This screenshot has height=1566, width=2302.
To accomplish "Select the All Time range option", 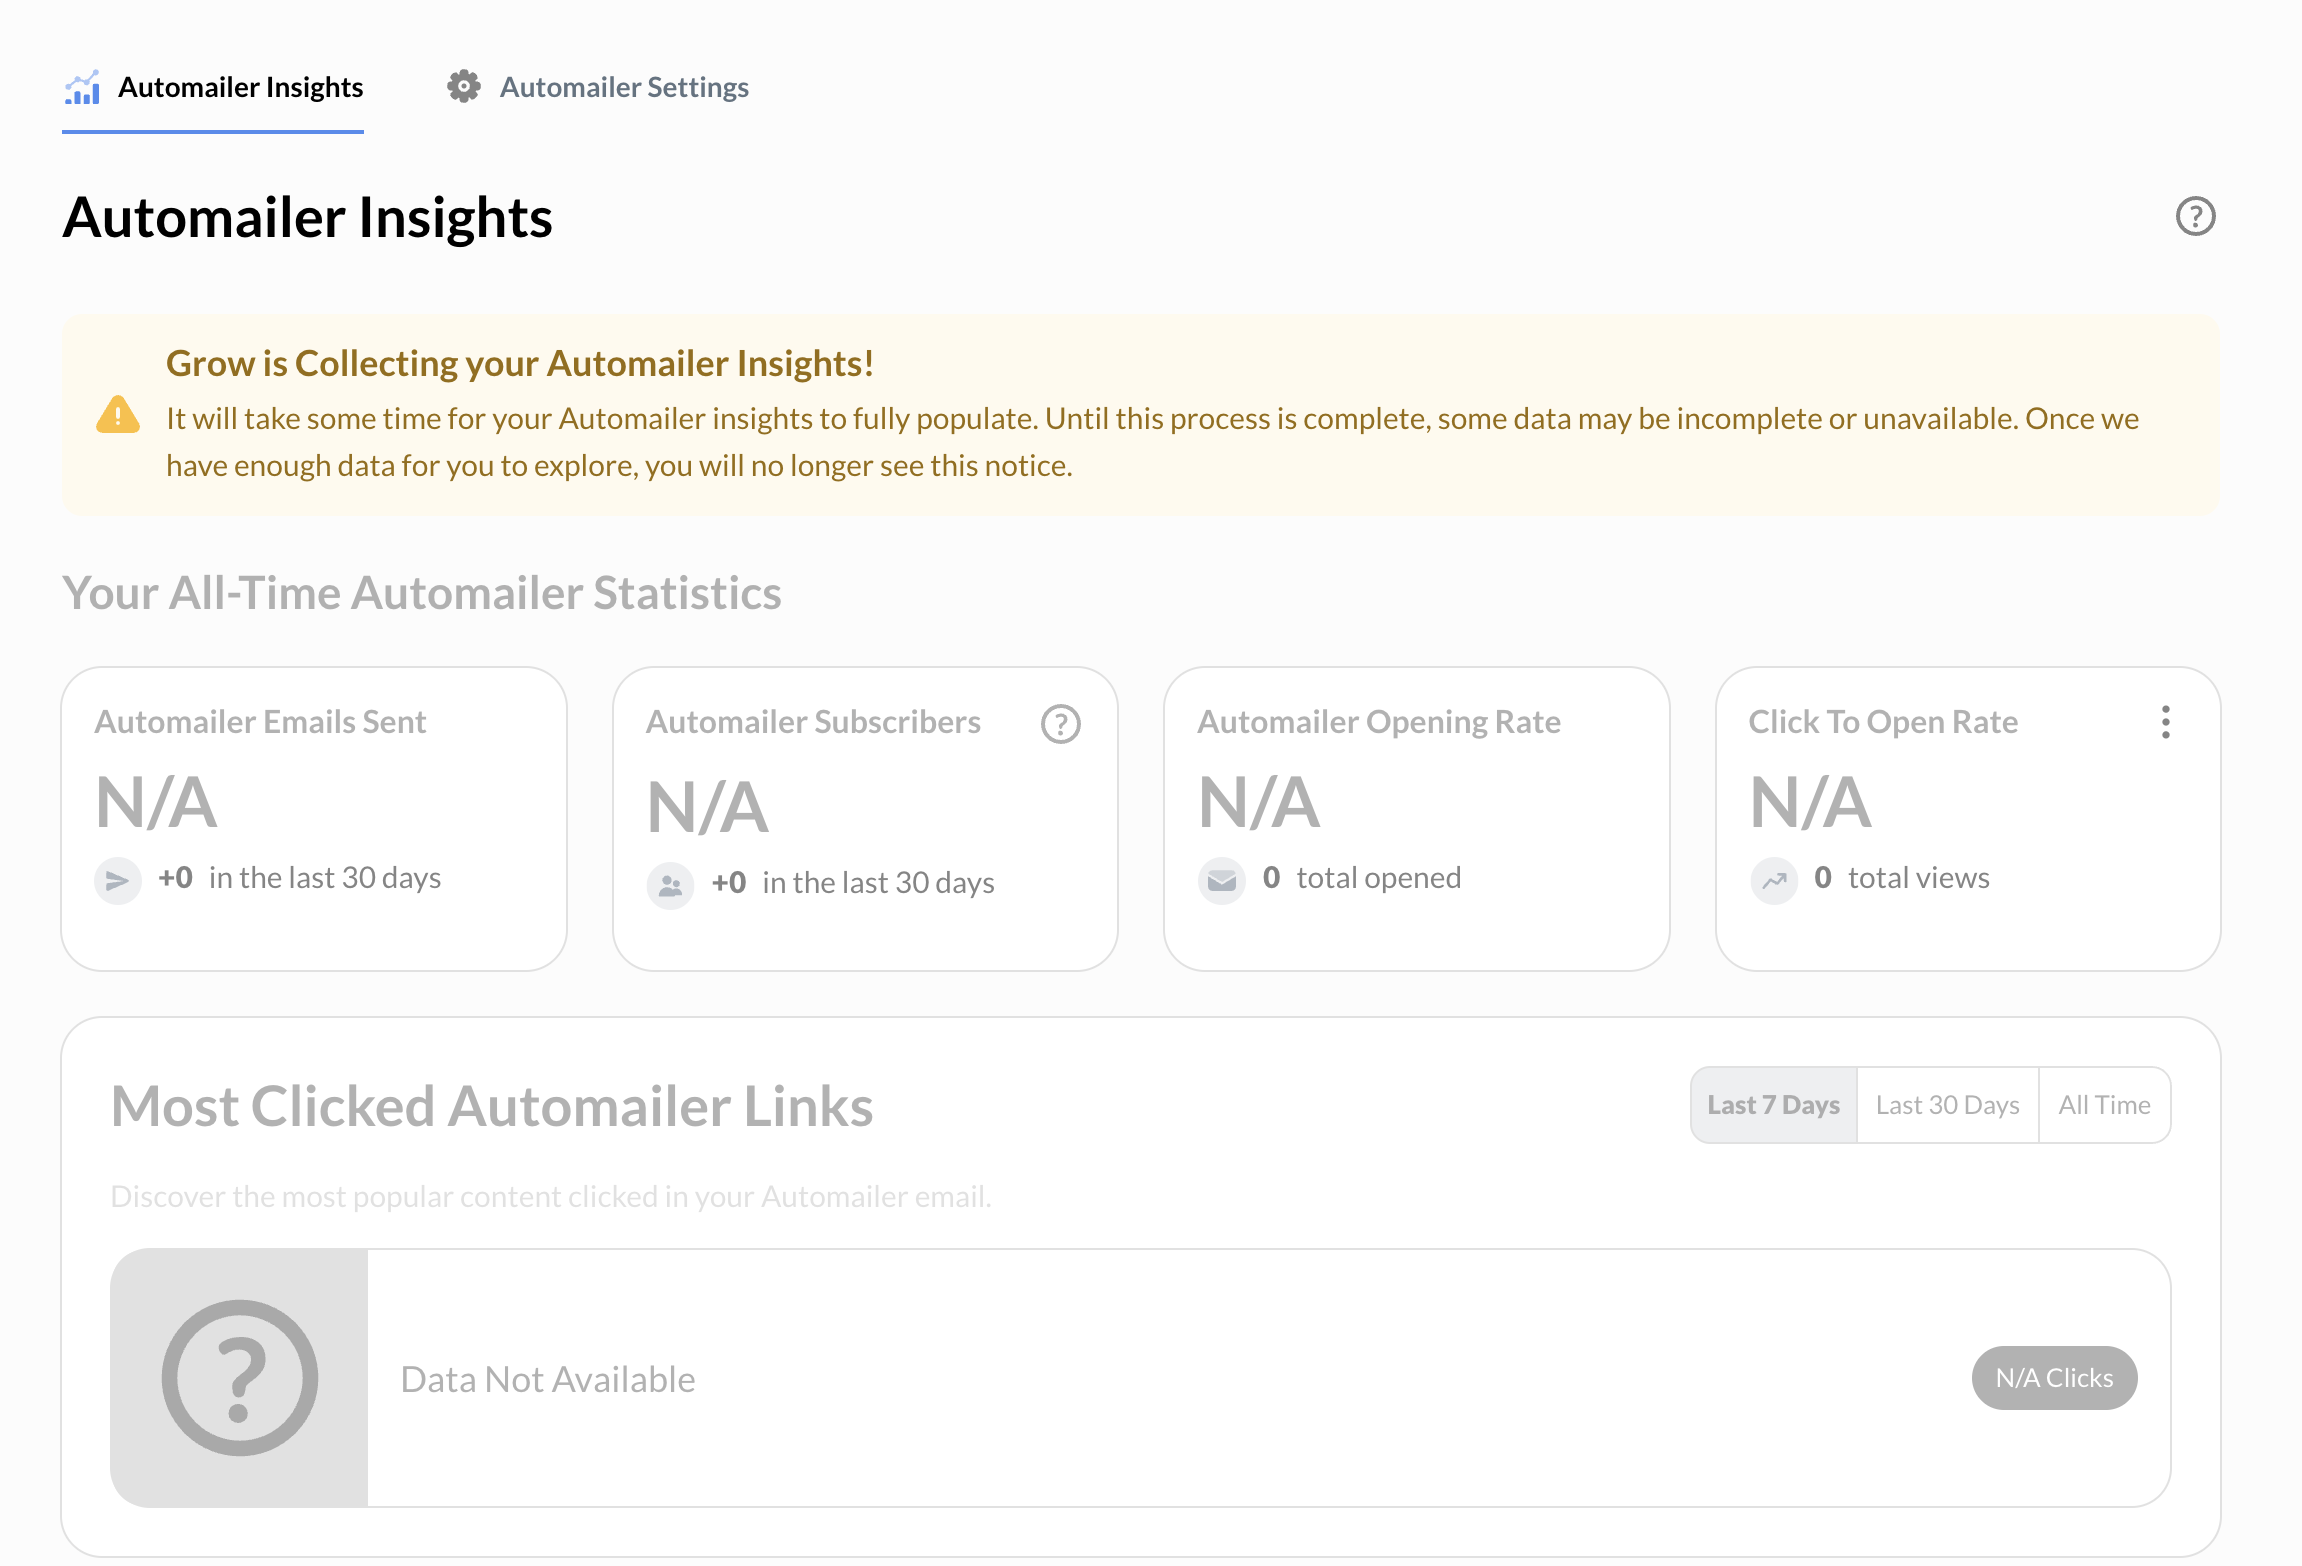I will (2104, 1105).
